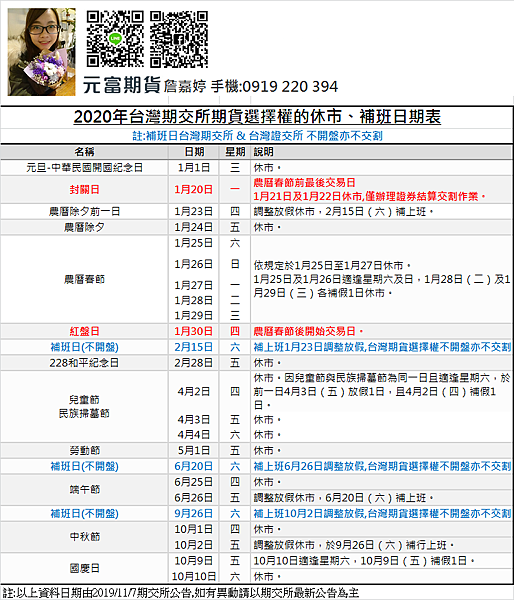Click the 1月27日 date cell
This screenshot has width=514, height=600.
coord(194,285)
